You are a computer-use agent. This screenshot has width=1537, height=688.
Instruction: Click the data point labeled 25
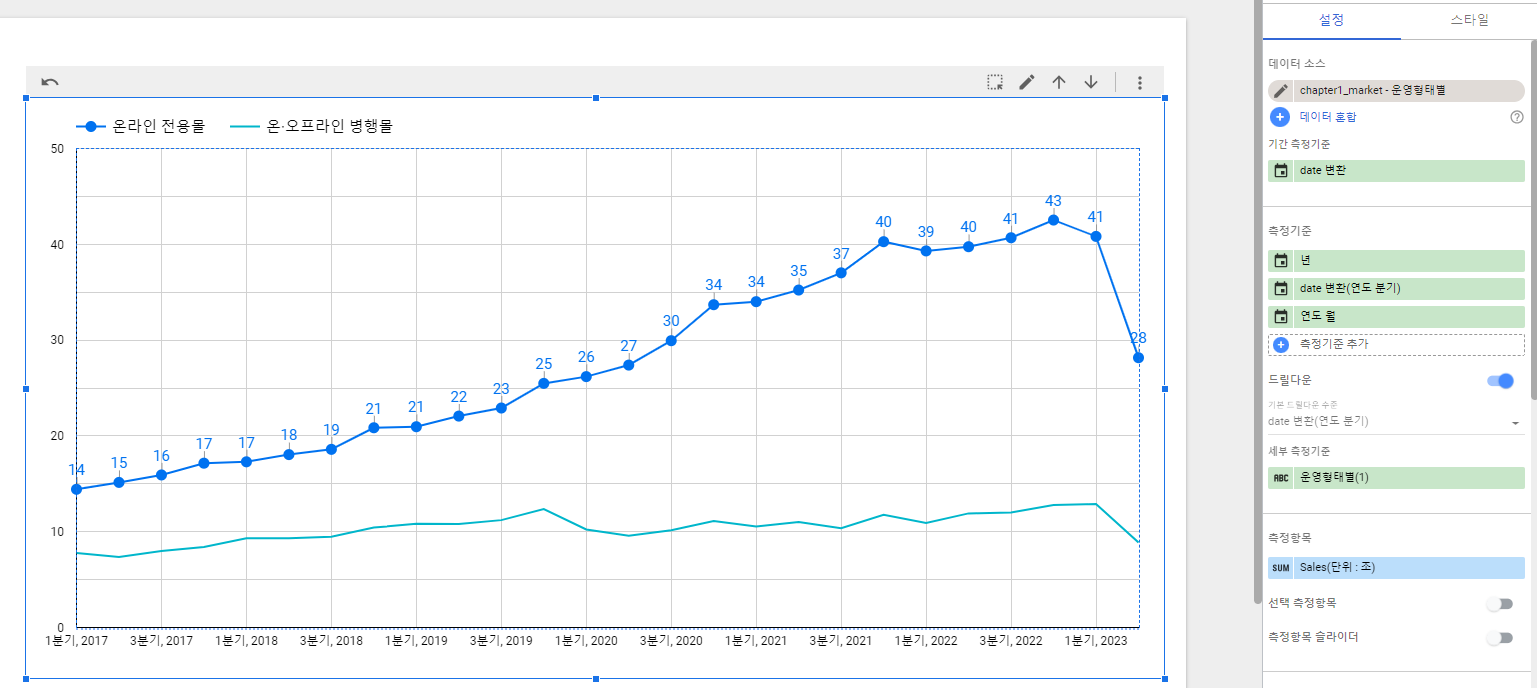544,383
